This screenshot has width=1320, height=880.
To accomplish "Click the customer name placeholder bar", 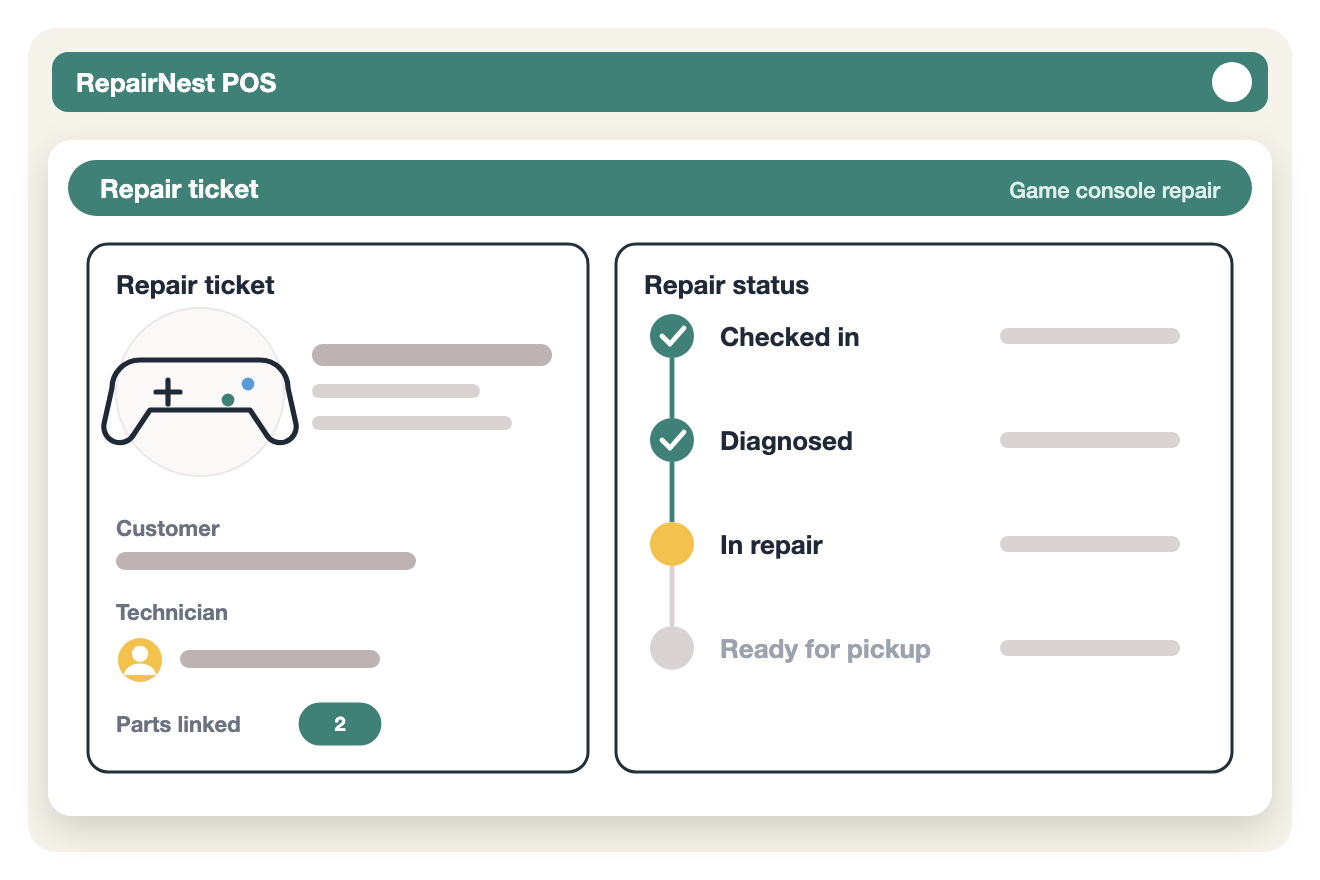I will click(266, 561).
